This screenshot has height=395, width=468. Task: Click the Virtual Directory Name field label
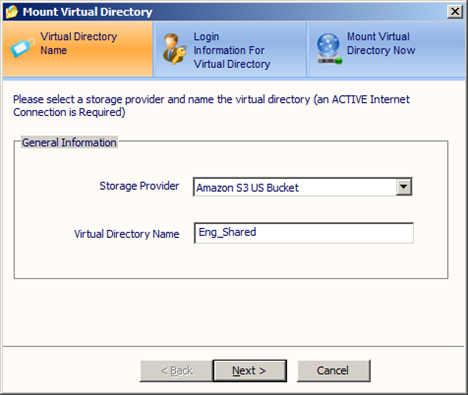(127, 234)
